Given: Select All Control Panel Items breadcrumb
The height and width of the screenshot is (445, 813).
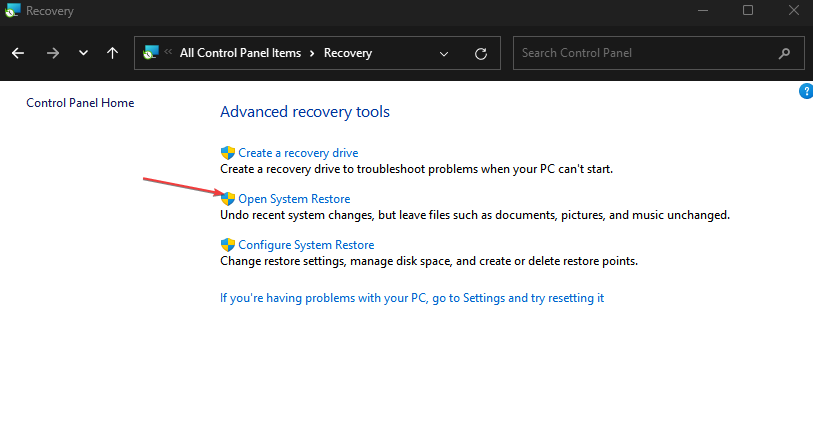Looking at the screenshot, I should pos(240,53).
